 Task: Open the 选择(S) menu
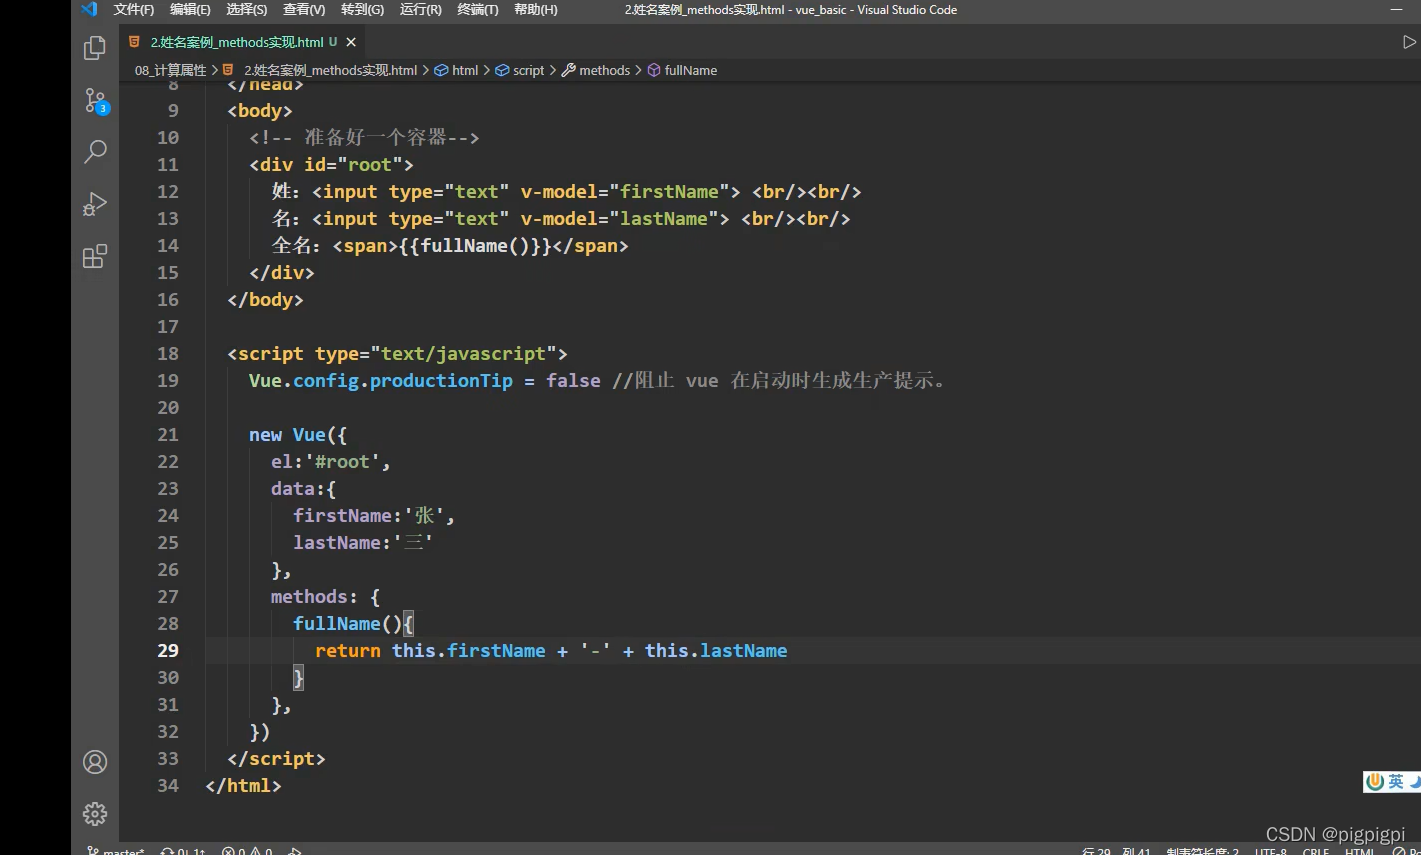click(246, 9)
